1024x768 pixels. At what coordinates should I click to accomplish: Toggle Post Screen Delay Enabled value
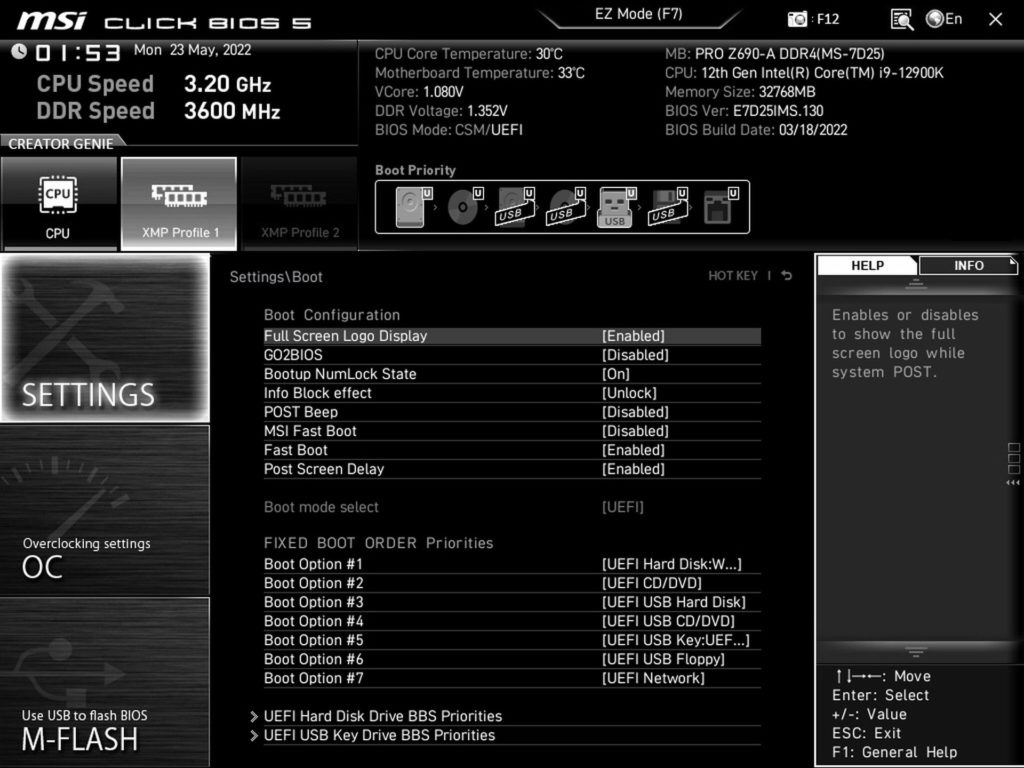633,468
